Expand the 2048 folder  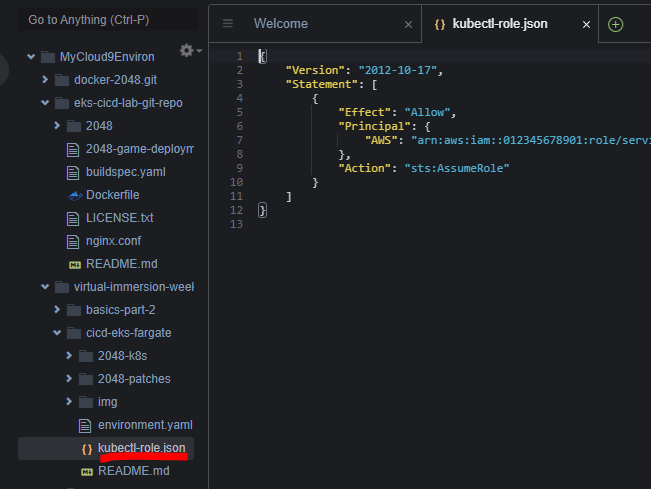tap(57, 125)
